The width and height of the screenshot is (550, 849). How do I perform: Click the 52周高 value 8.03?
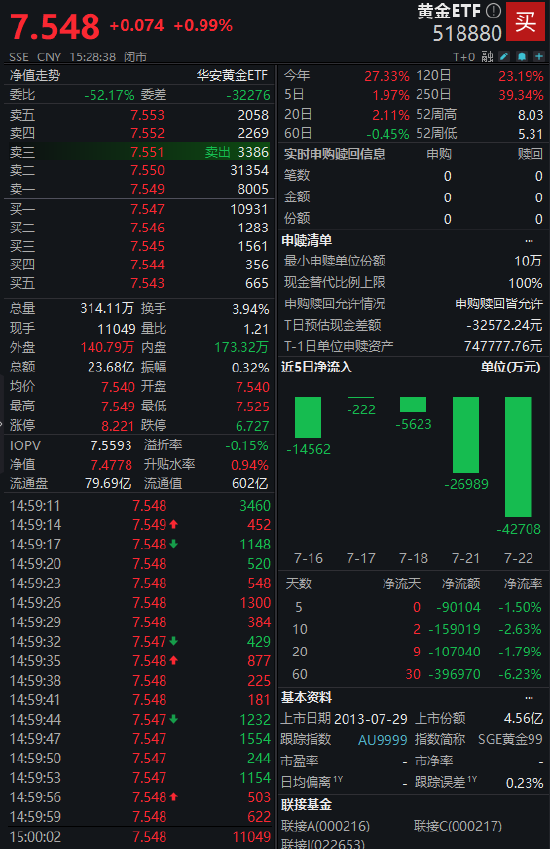point(531,115)
